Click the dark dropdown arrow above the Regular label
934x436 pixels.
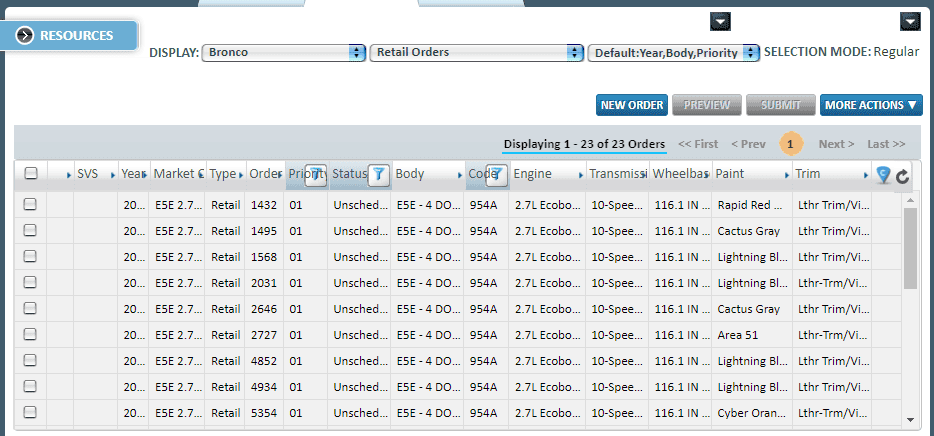(x=910, y=22)
